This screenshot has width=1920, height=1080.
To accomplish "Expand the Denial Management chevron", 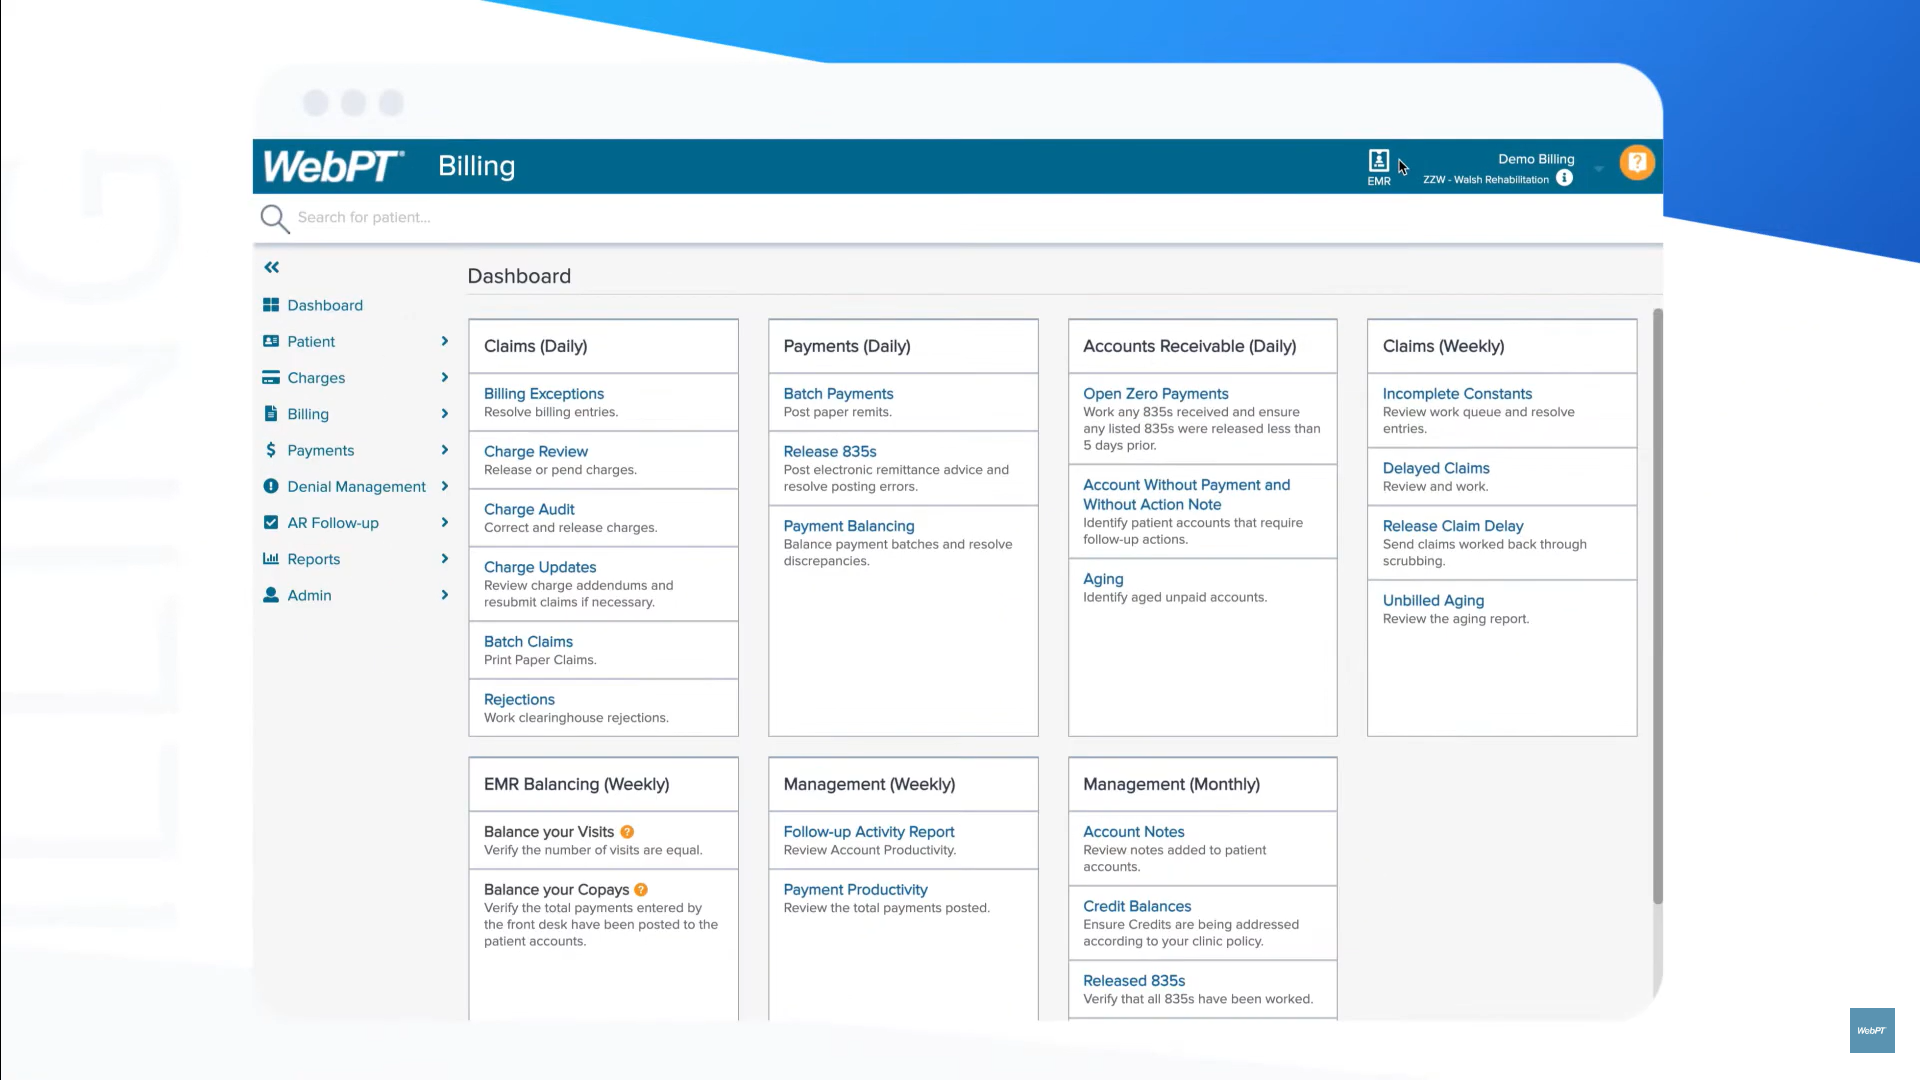I will pyautogui.click(x=445, y=486).
